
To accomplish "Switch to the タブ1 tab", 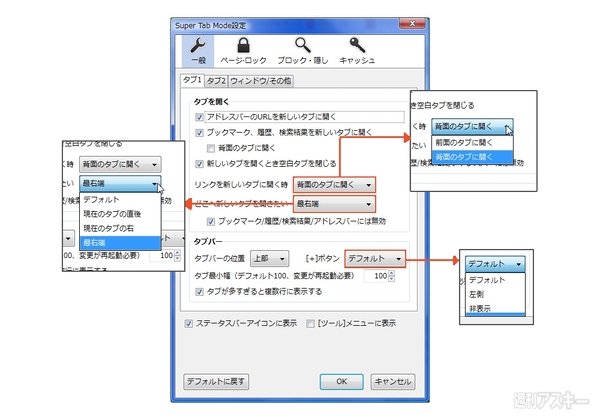I will (192, 80).
